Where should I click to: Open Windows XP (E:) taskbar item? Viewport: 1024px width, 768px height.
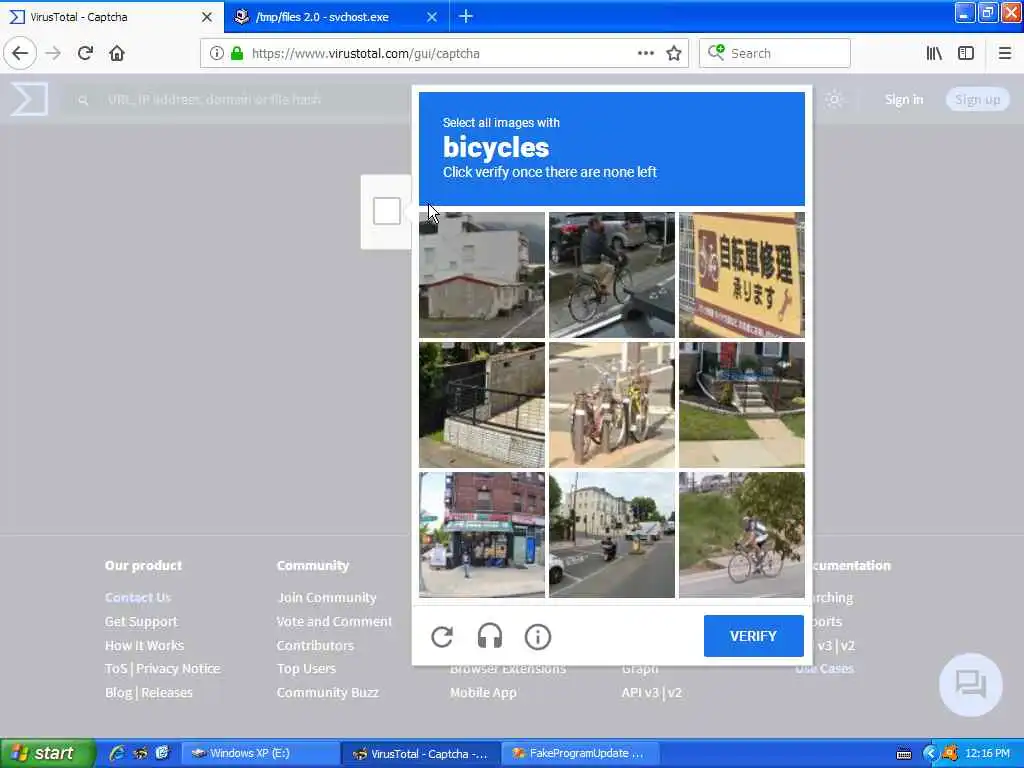tap(261, 753)
